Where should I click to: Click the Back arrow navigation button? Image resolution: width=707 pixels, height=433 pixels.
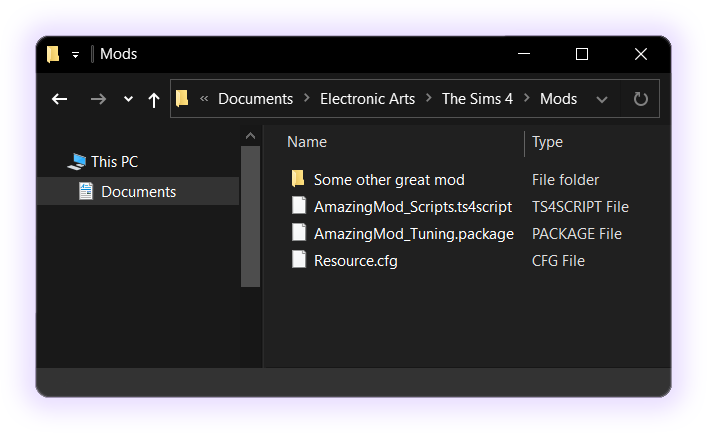click(60, 99)
